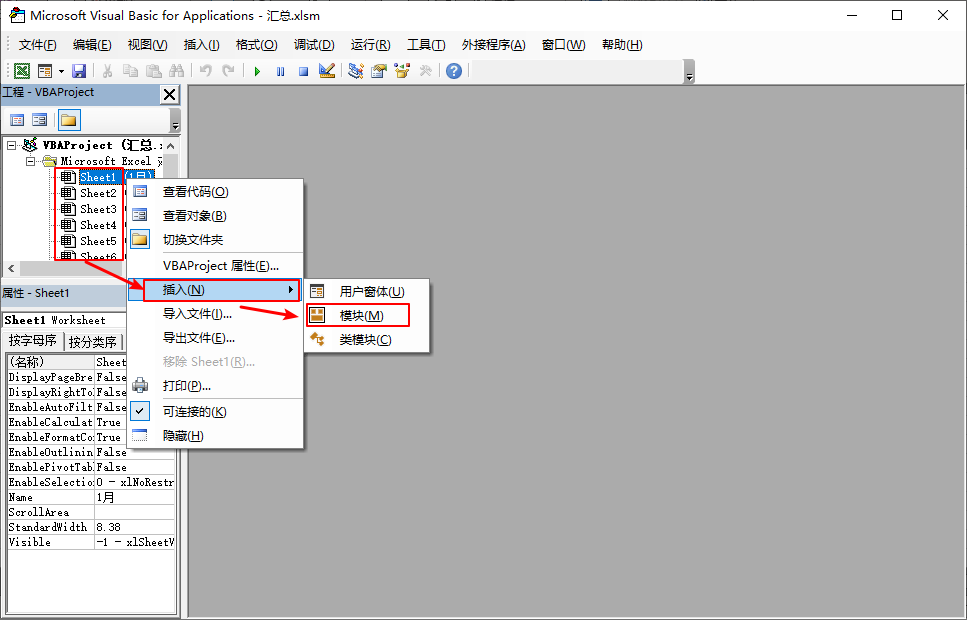Switch to the Microsoft Excel view icon
The image size is (967, 620).
[x=22, y=71]
